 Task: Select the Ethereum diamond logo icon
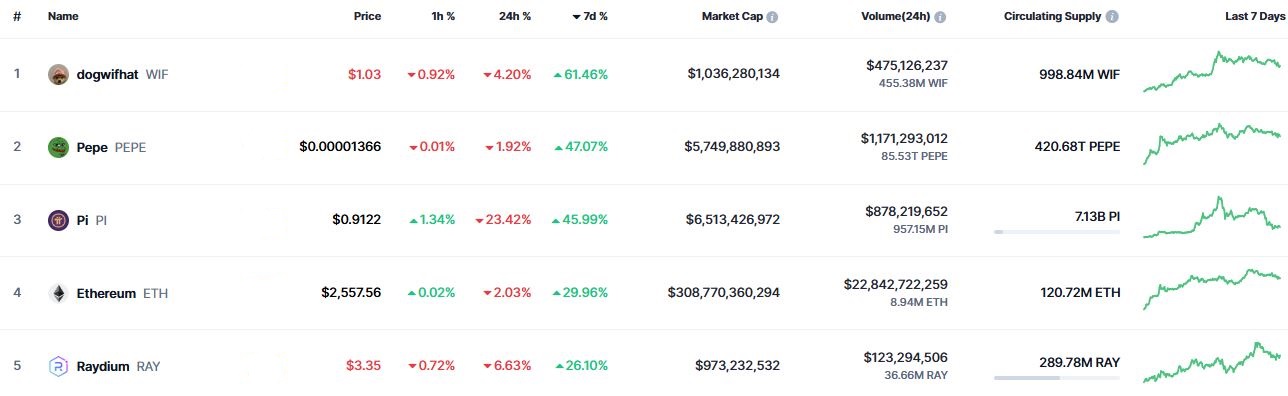58,293
